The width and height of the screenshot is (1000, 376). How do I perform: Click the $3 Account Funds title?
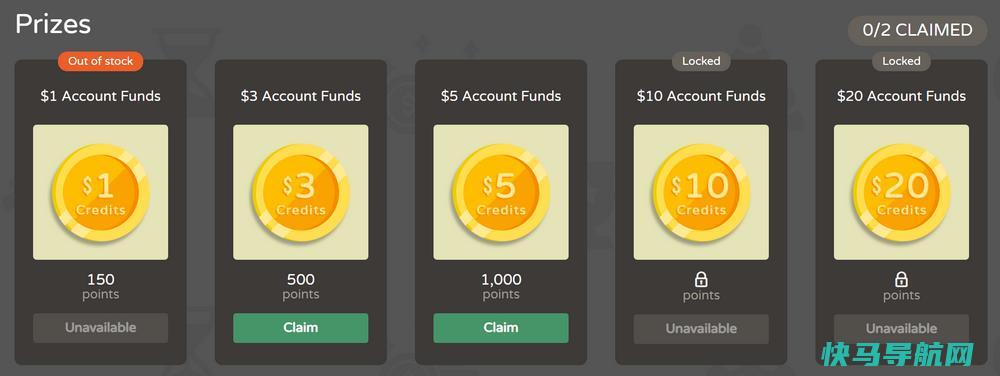tap(301, 96)
